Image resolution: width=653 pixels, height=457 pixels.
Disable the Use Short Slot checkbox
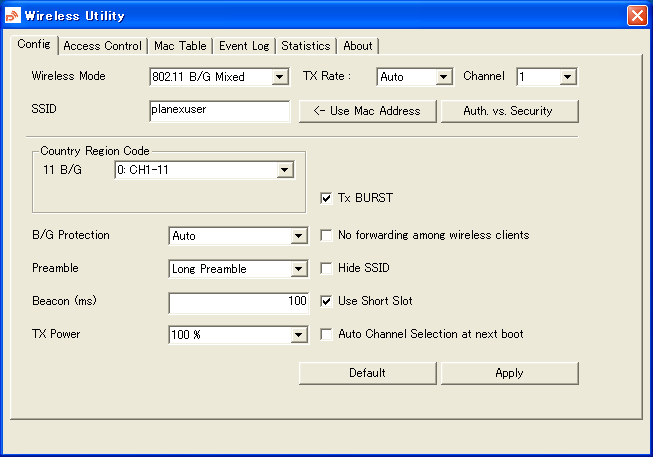(326, 301)
